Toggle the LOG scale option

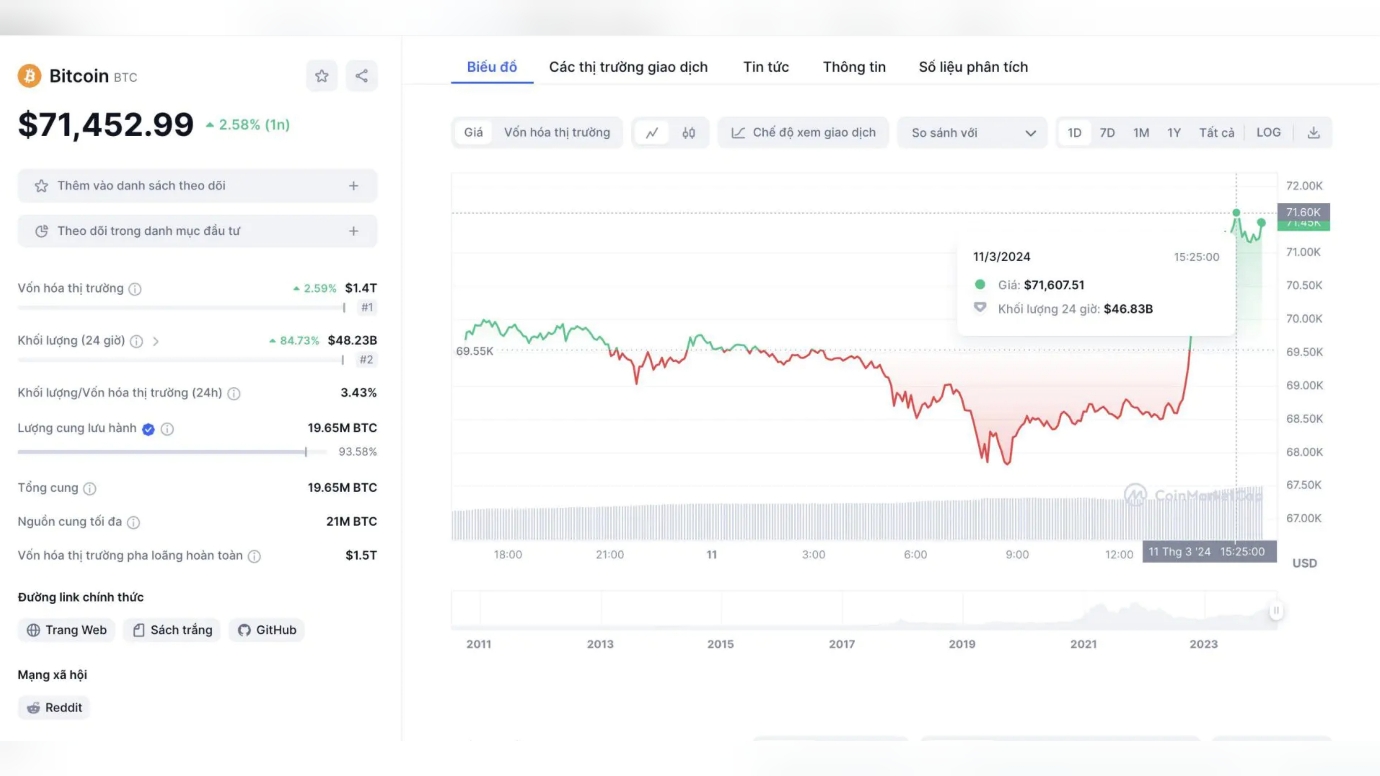point(1268,133)
